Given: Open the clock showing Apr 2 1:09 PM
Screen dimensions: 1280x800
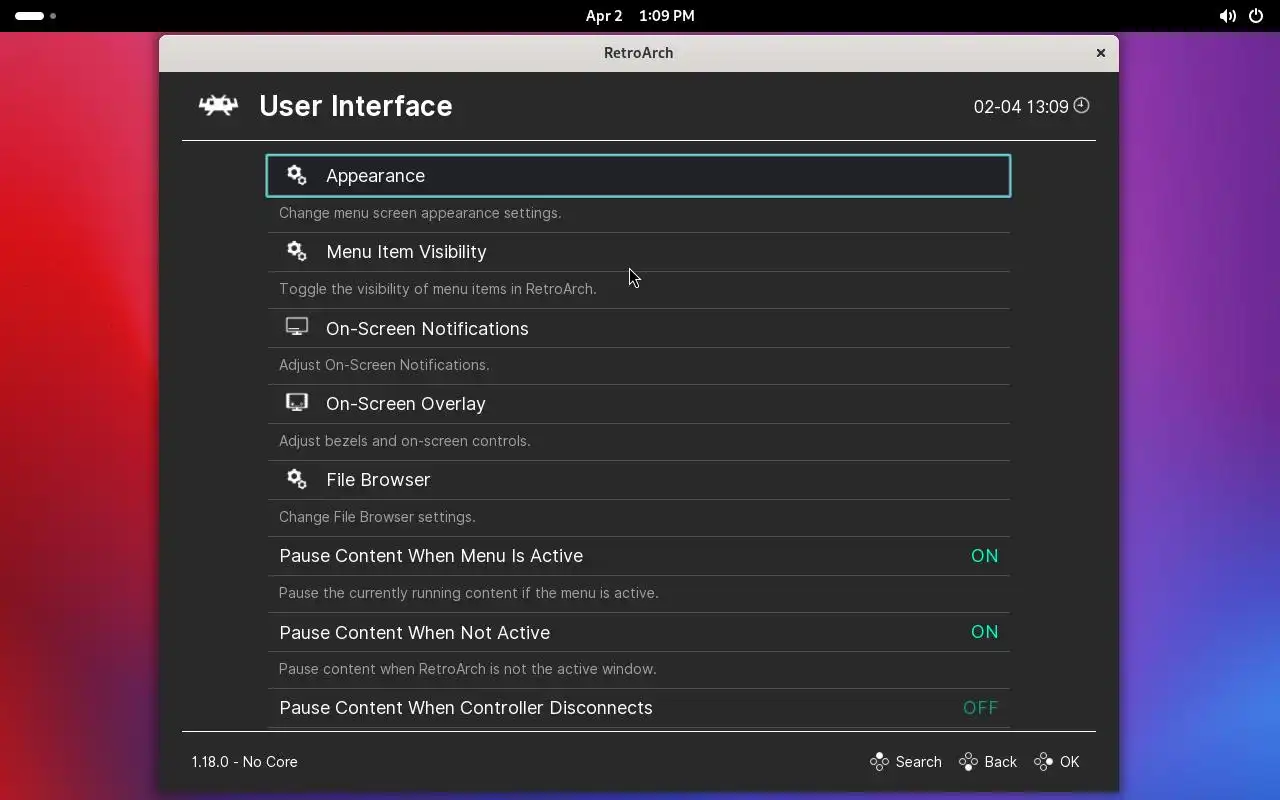Looking at the screenshot, I should pyautogui.click(x=639, y=16).
